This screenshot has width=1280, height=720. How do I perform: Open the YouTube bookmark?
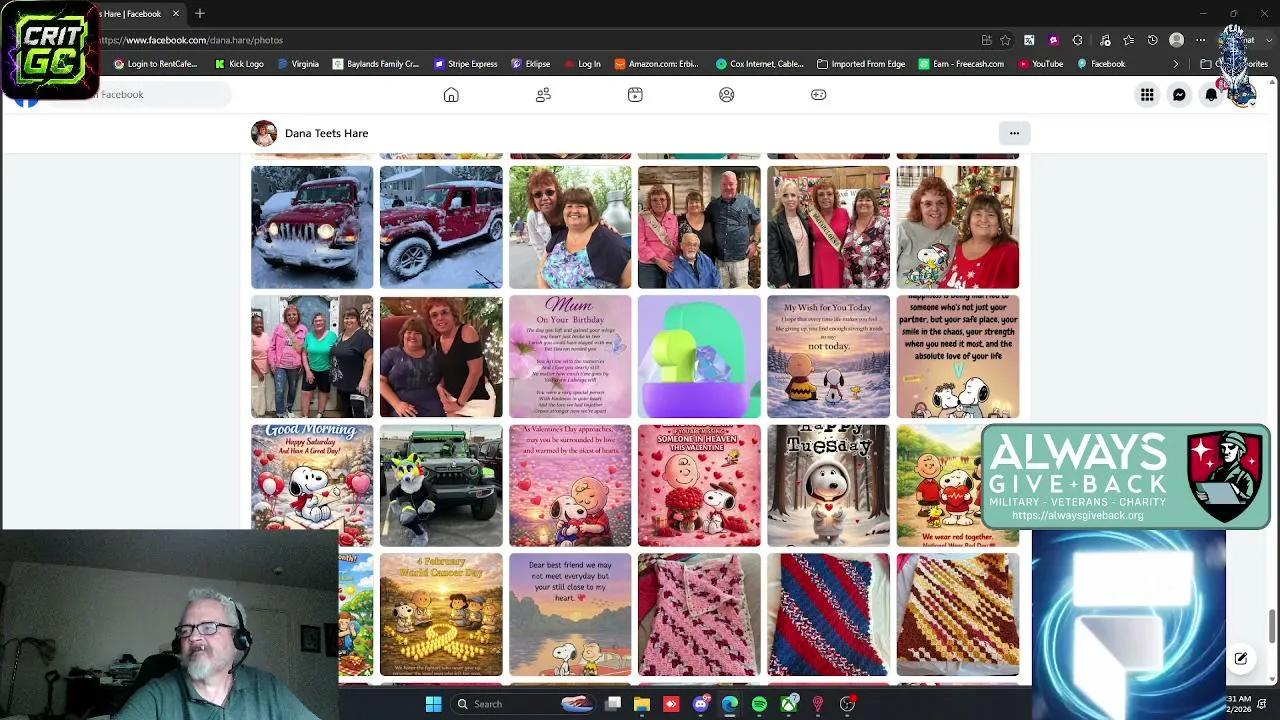pos(1041,64)
